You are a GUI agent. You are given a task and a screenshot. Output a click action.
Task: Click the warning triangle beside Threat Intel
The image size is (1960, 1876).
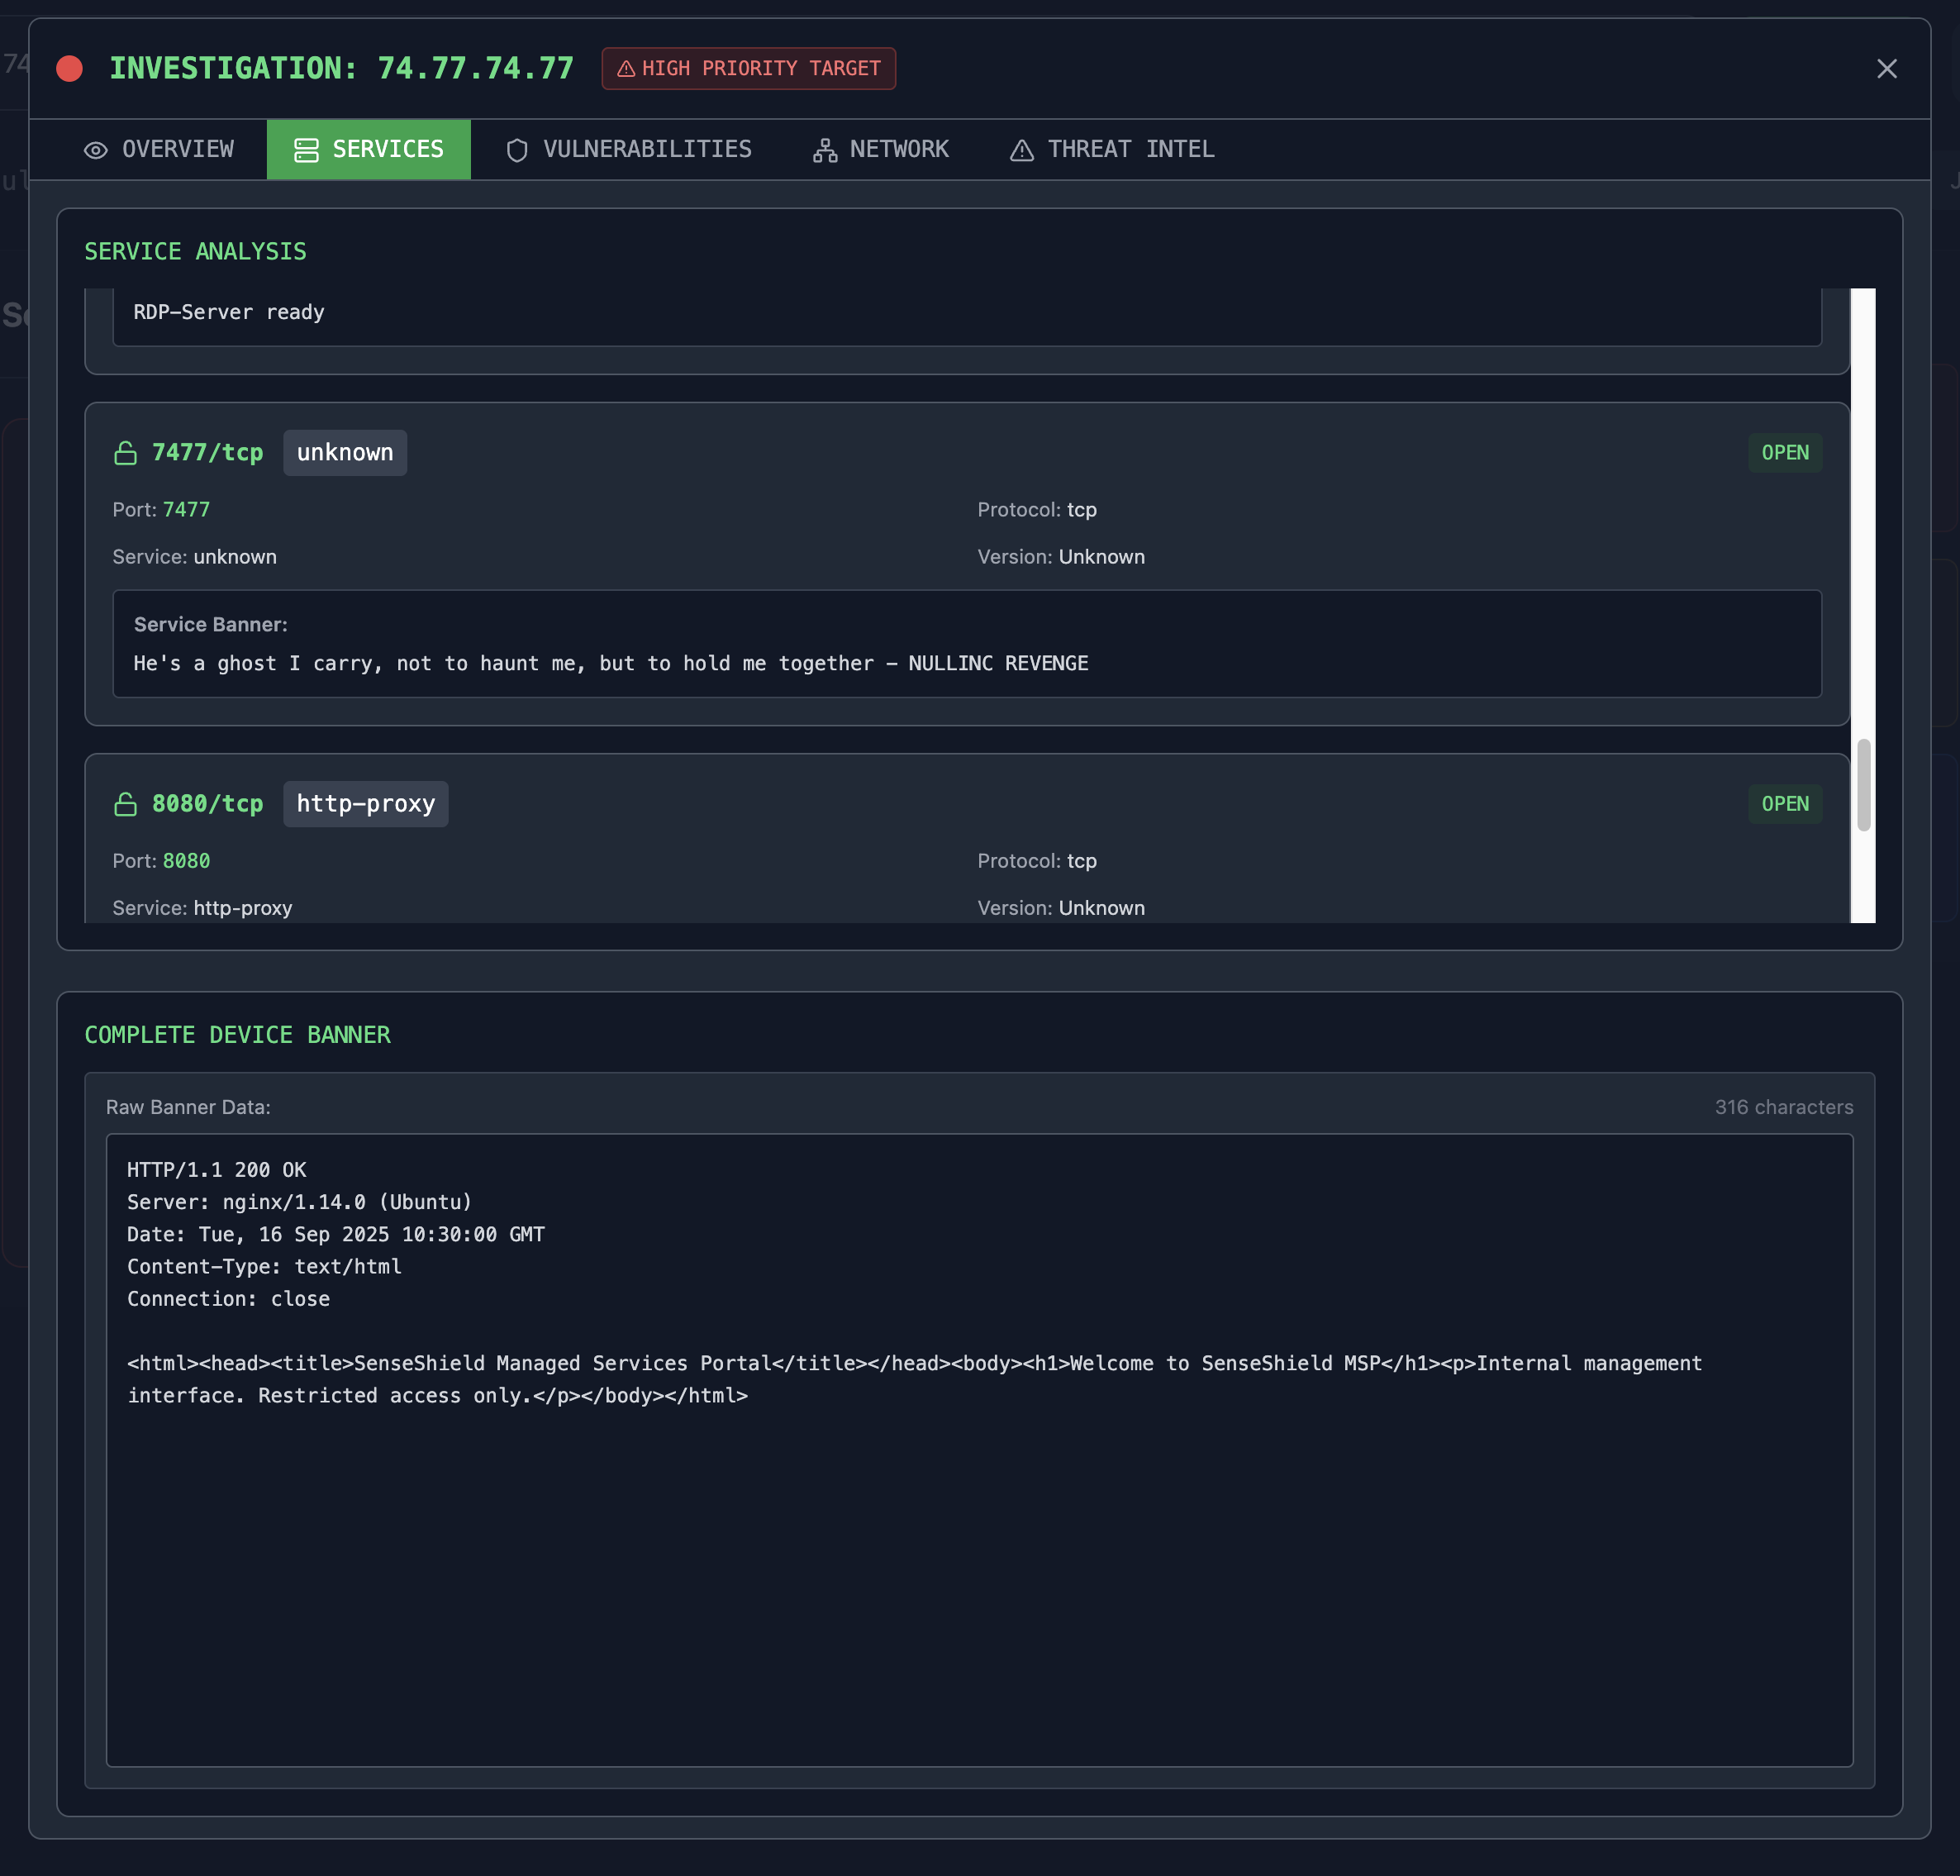tap(1021, 150)
